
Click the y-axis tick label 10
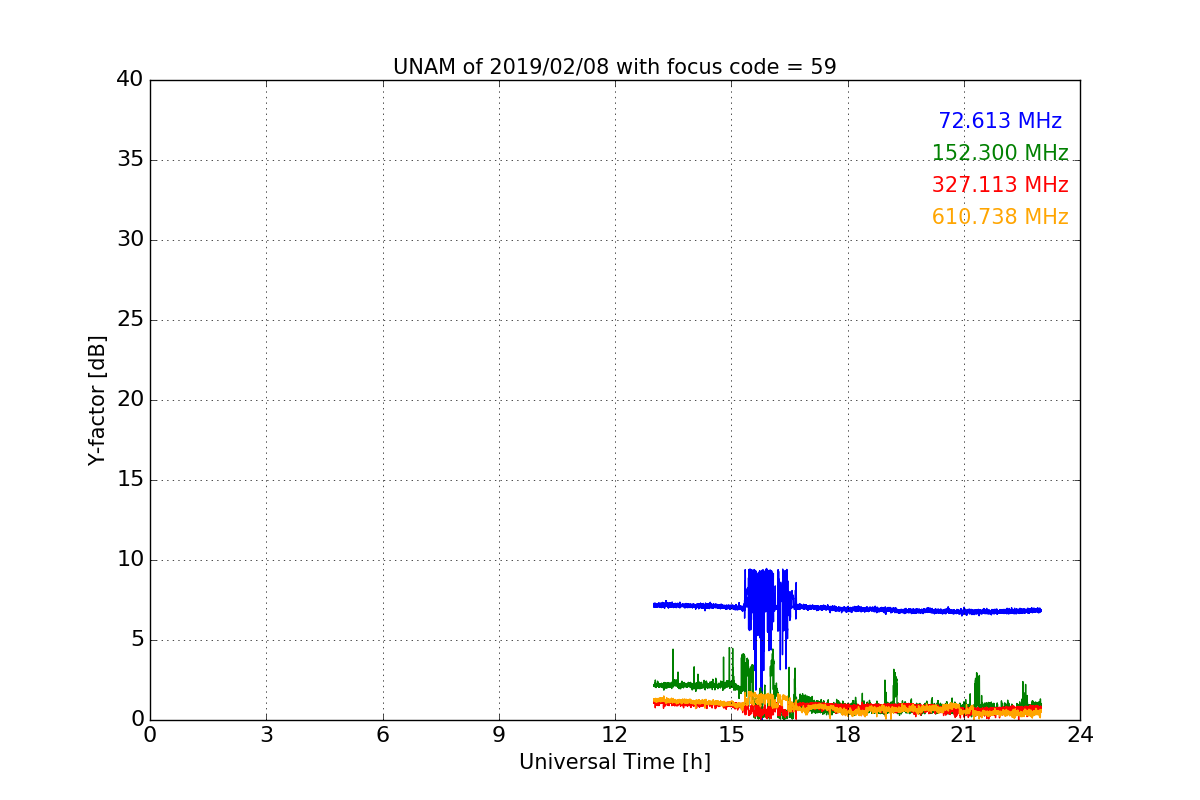pos(129,560)
